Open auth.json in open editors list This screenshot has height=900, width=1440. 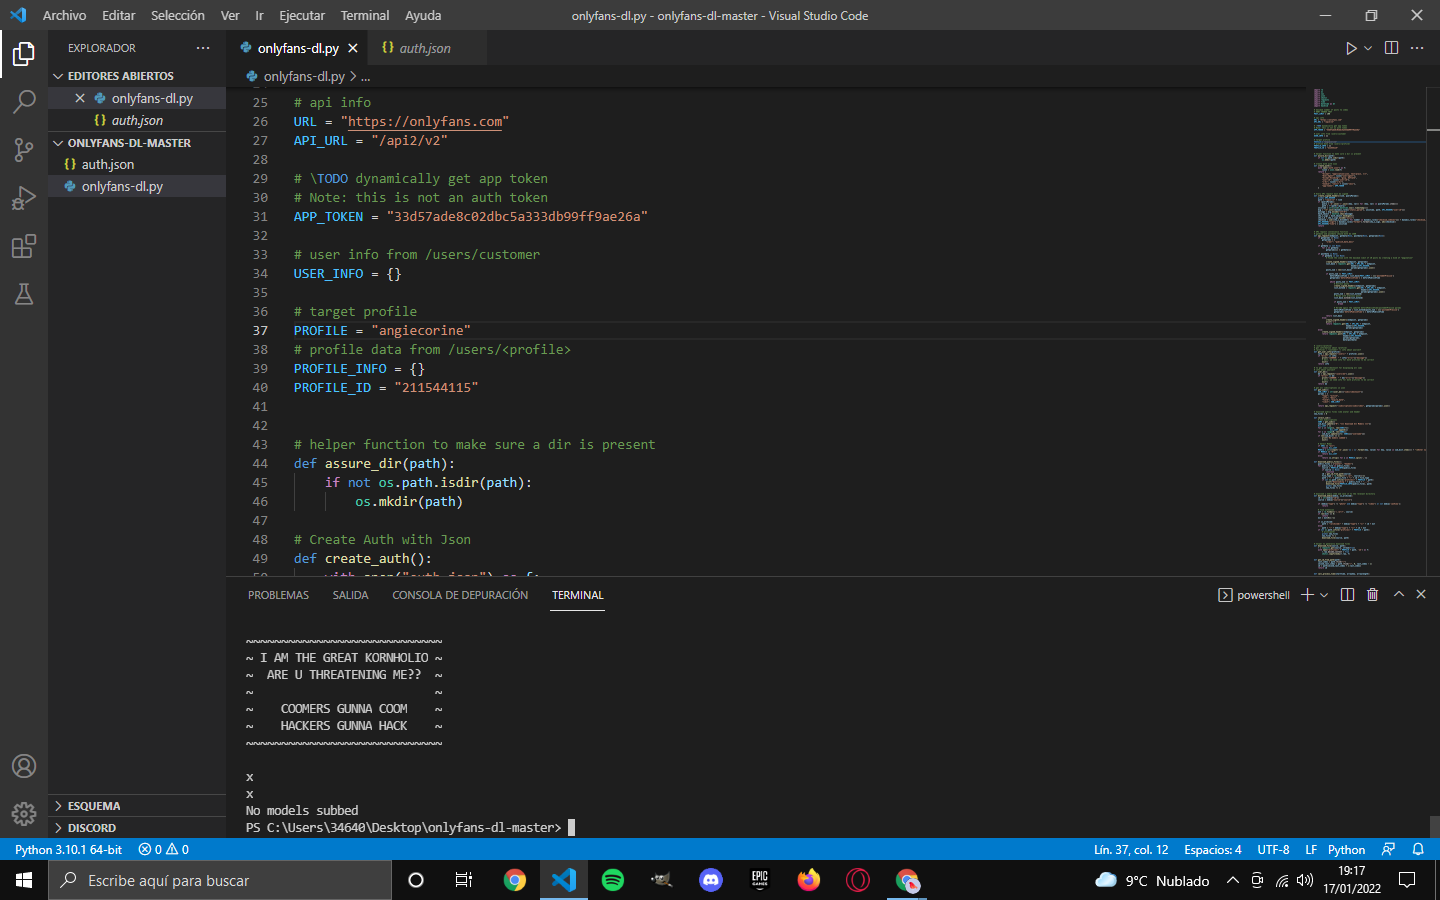(x=137, y=120)
